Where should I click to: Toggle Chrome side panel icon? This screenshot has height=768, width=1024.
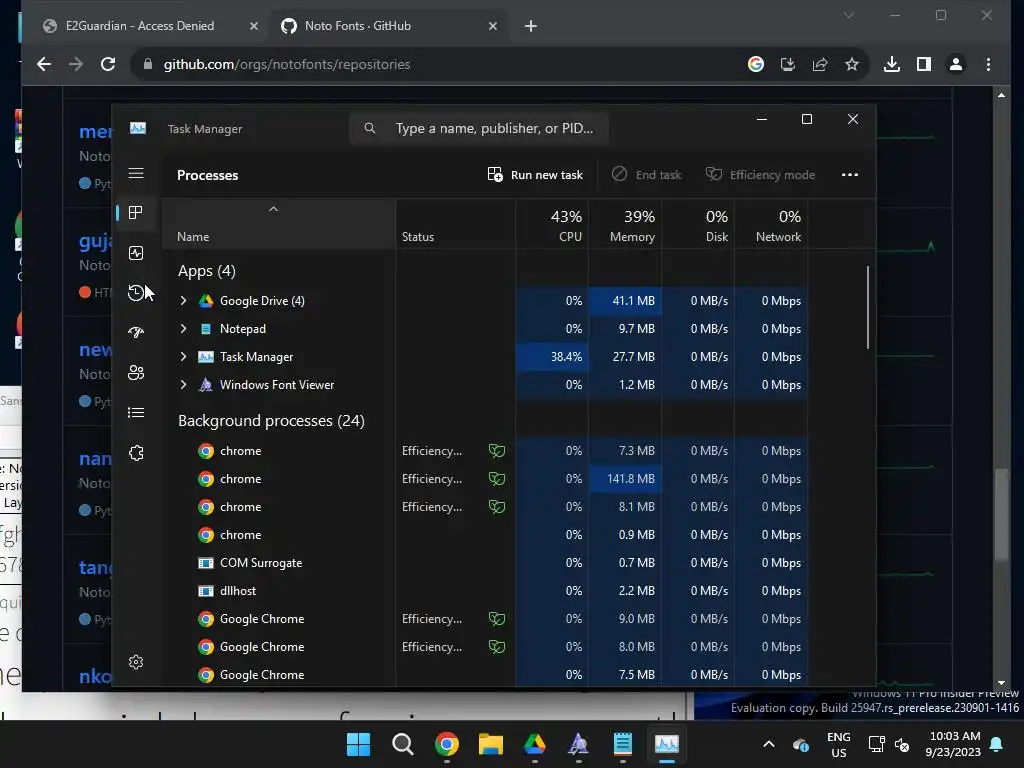coord(923,64)
